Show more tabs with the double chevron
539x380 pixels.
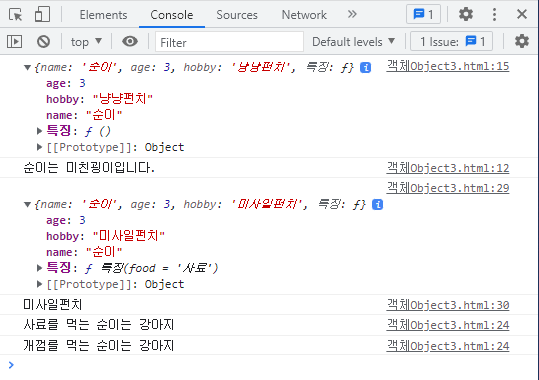[352, 14]
